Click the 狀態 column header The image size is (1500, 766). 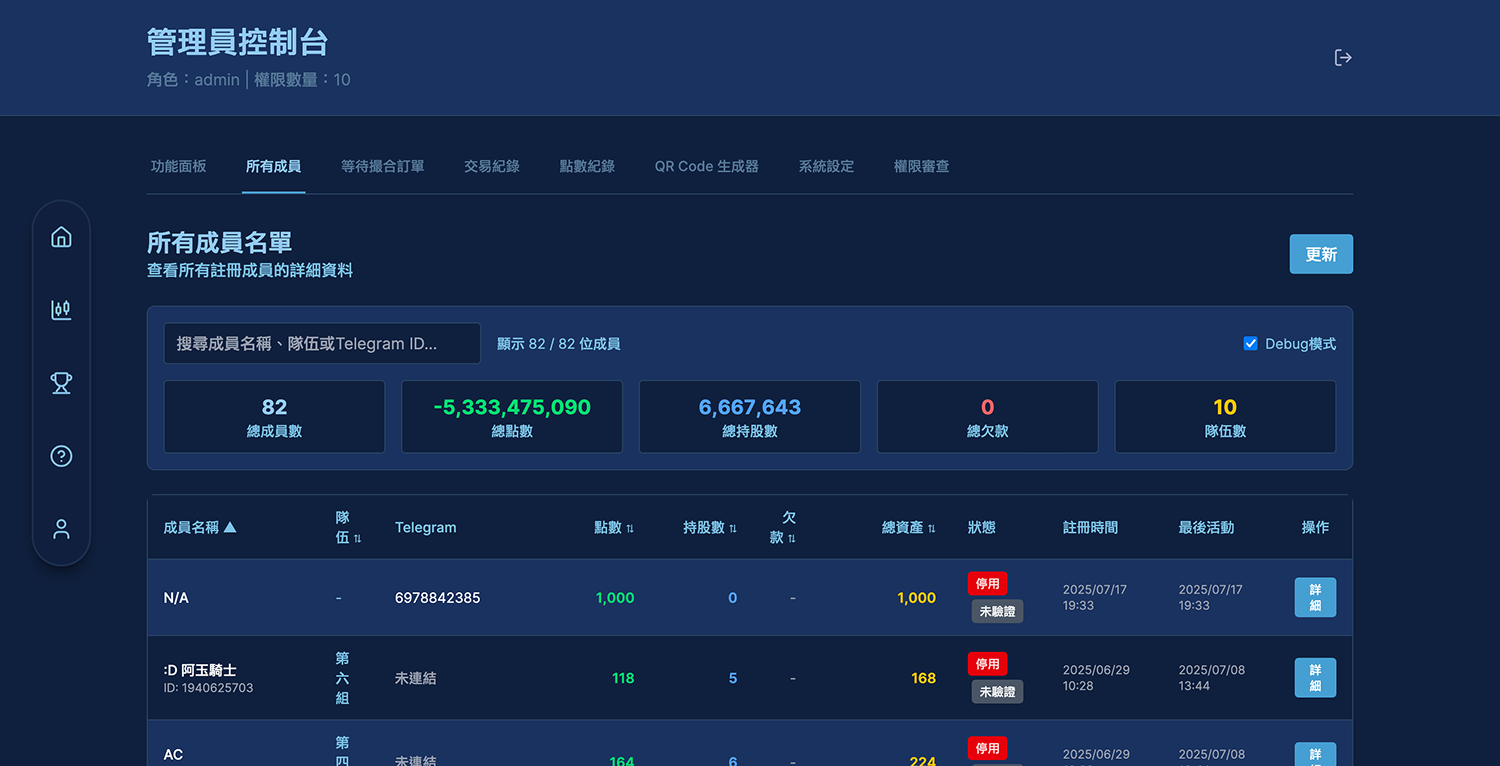pyautogui.click(x=981, y=527)
